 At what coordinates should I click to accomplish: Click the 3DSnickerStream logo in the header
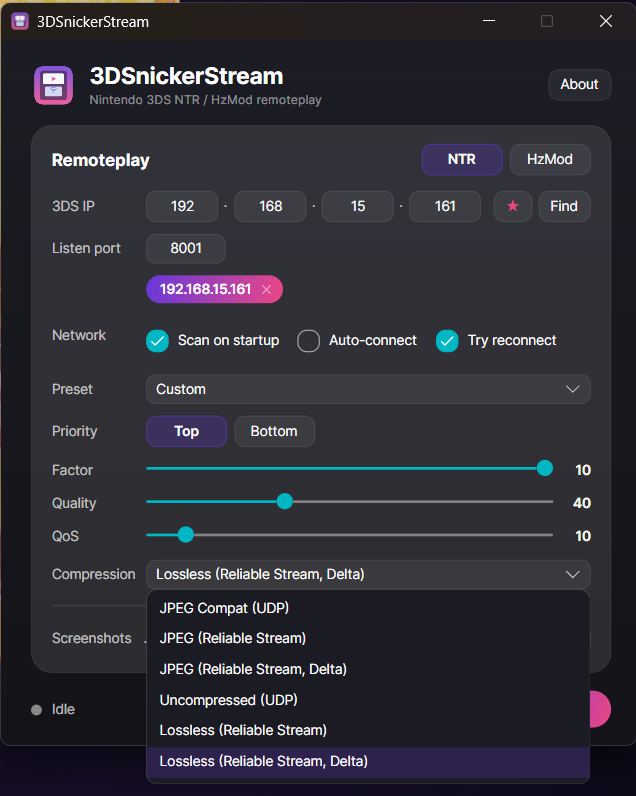(x=53, y=85)
